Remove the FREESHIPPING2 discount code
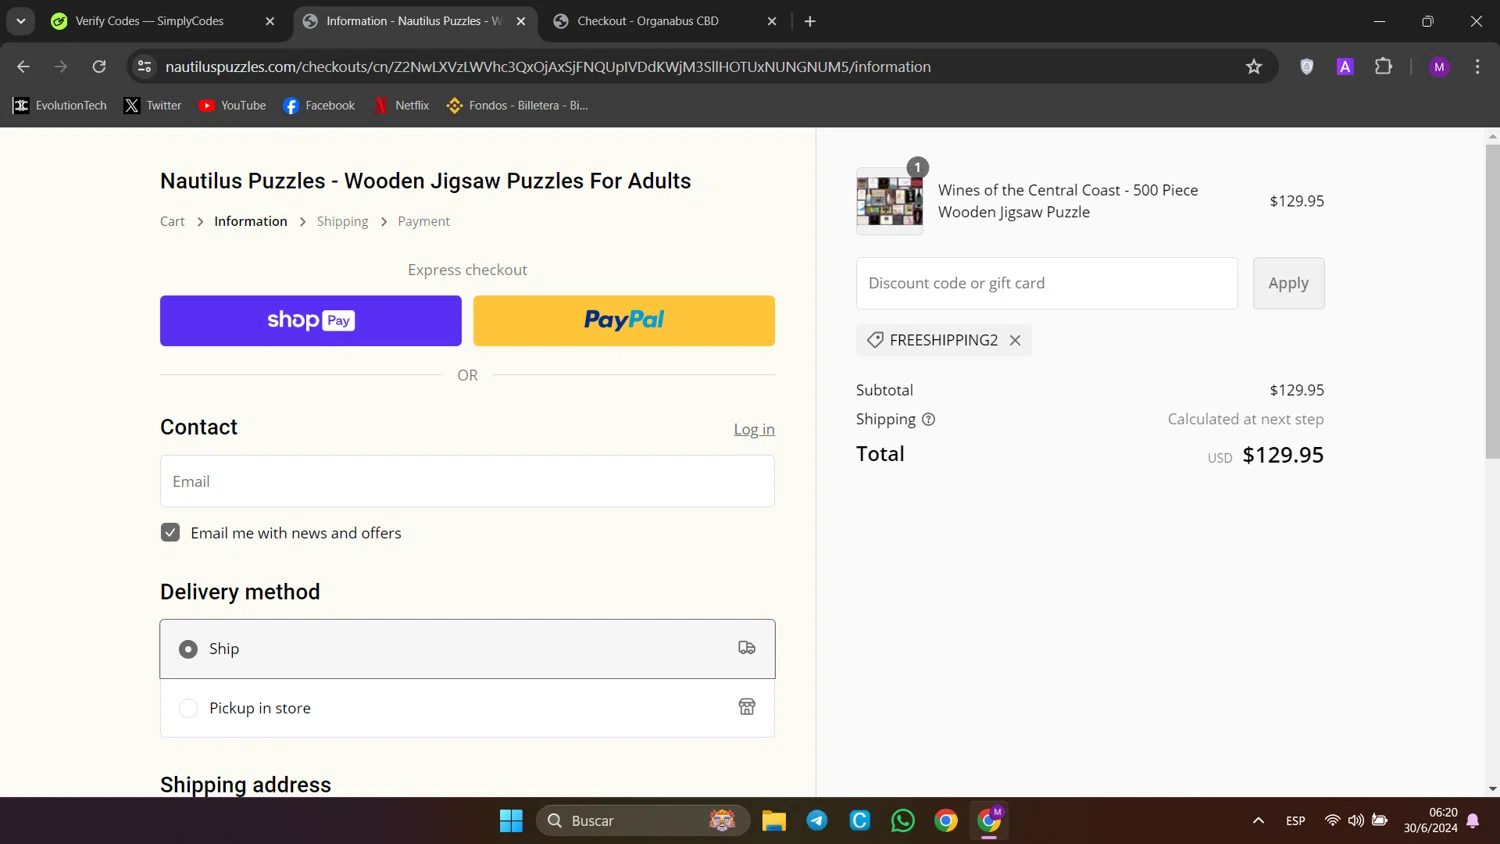Image resolution: width=1500 pixels, height=844 pixels. (x=1015, y=340)
